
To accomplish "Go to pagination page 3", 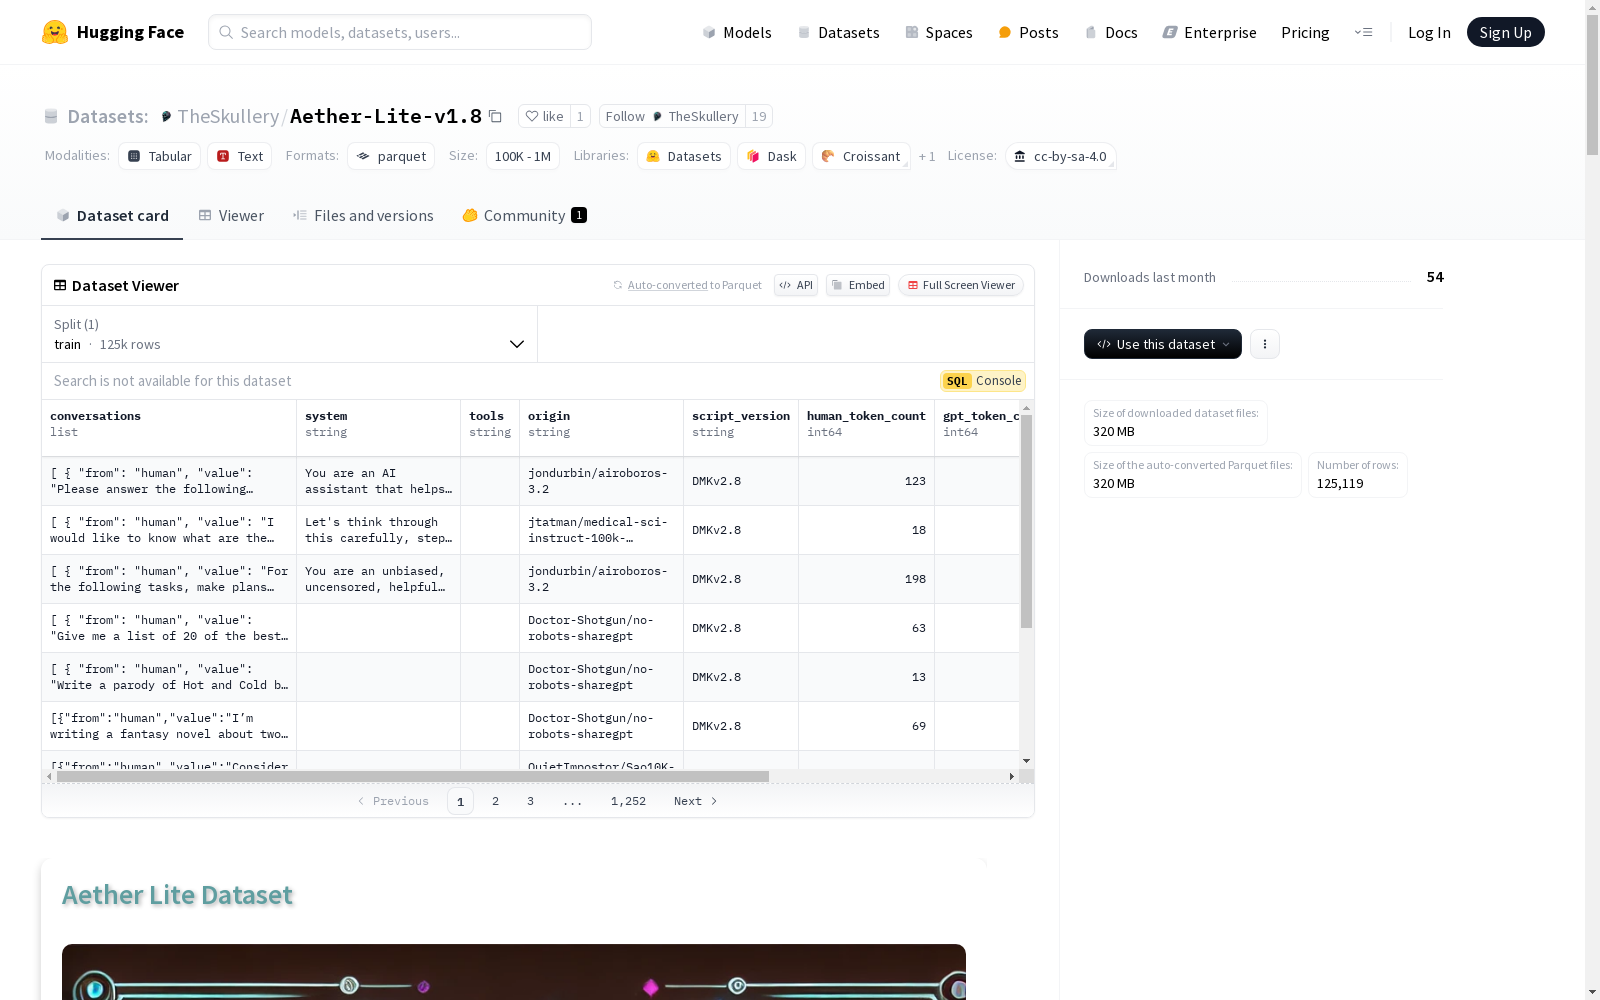I will tap(530, 801).
